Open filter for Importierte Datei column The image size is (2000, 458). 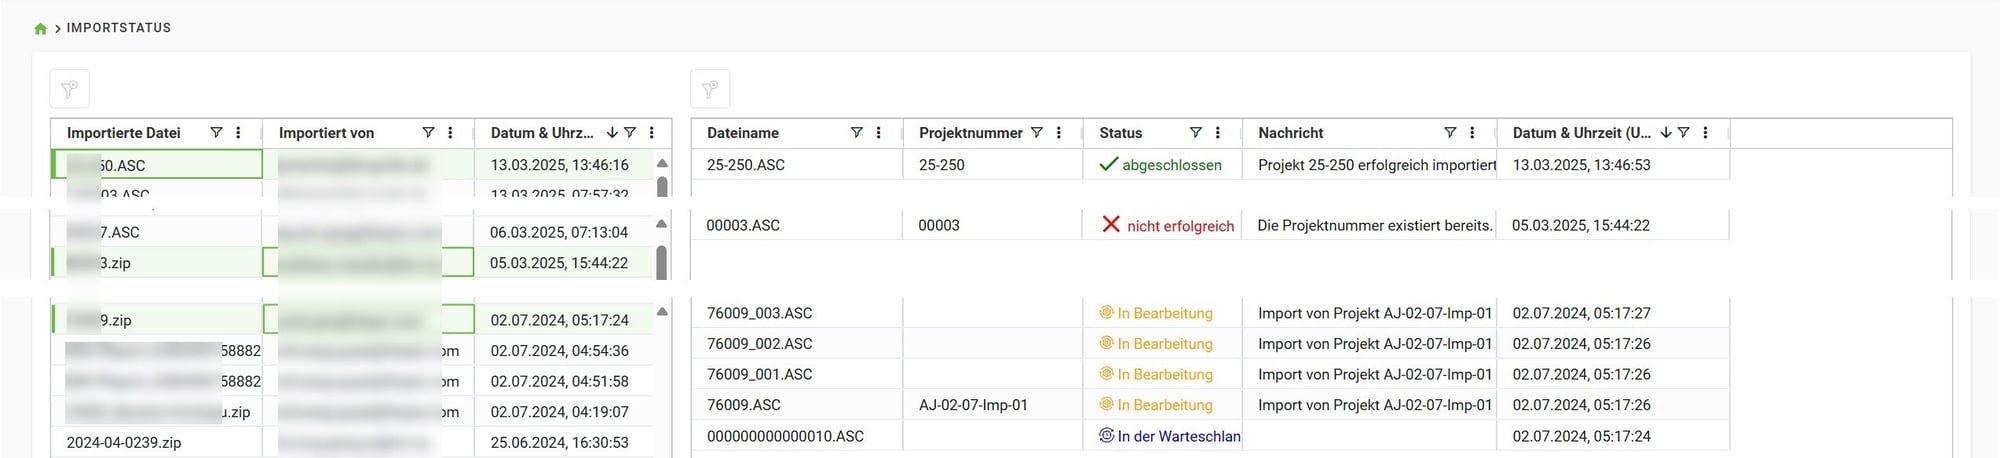[216, 132]
